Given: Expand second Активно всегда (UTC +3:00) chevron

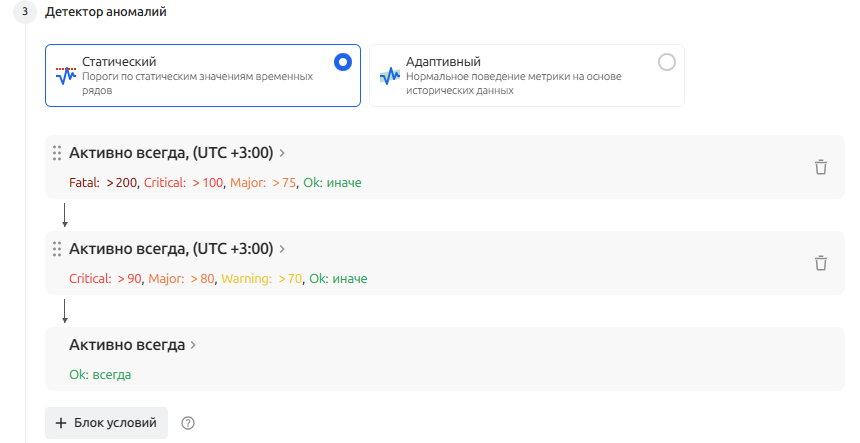Looking at the screenshot, I should click(282, 249).
